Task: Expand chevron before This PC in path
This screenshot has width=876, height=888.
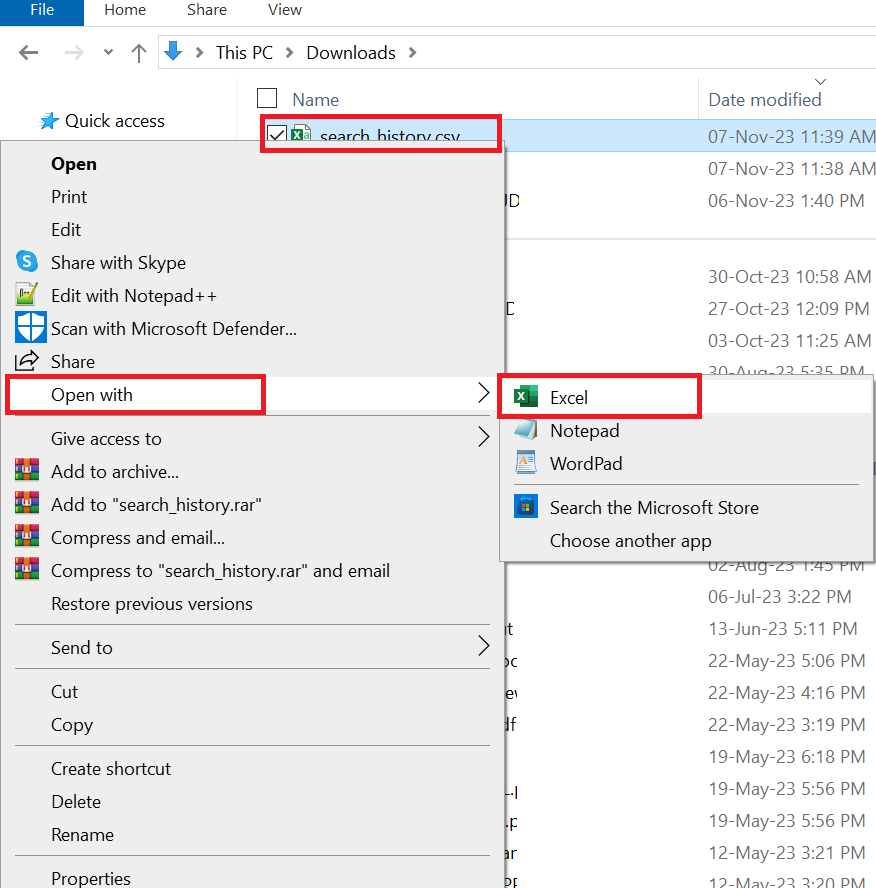Action: (199, 53)
